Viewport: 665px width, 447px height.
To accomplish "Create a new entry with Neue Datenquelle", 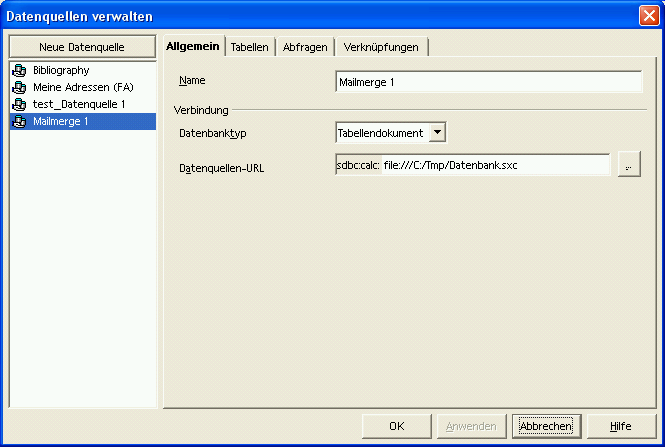I will pyautogui.click(x=82, y=47).
